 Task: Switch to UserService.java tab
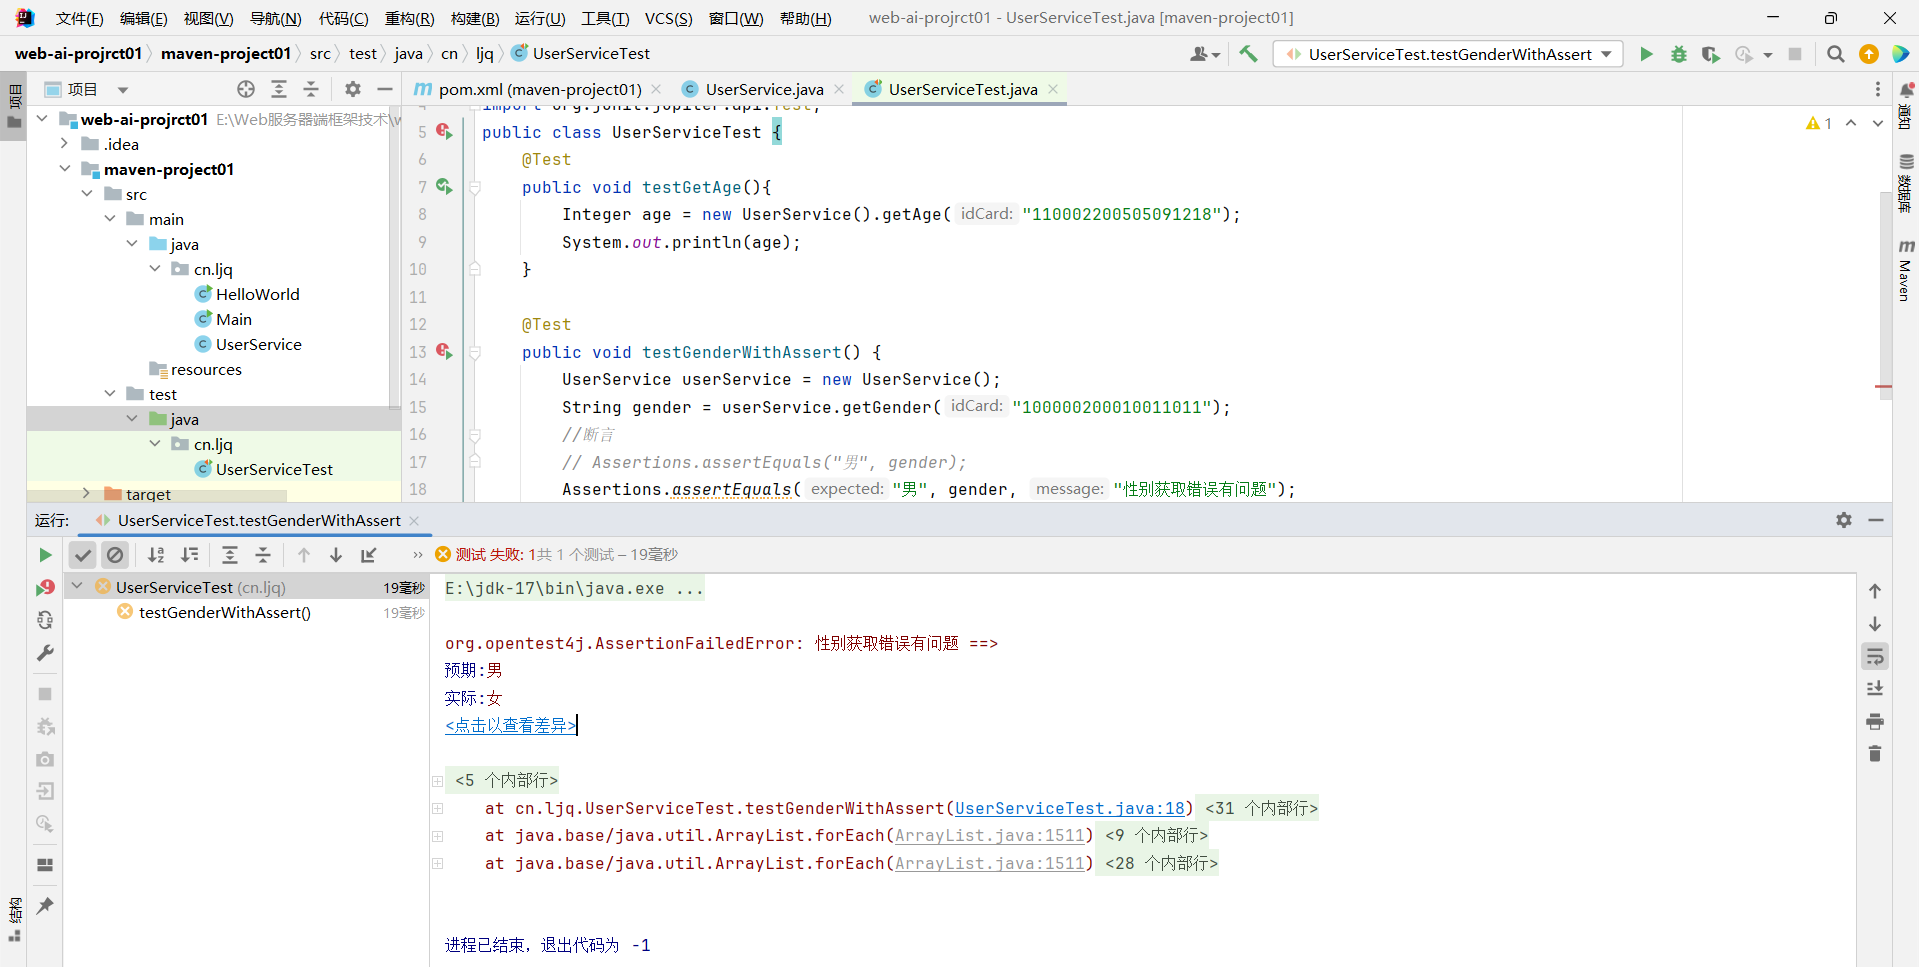(x=764, y=89)
